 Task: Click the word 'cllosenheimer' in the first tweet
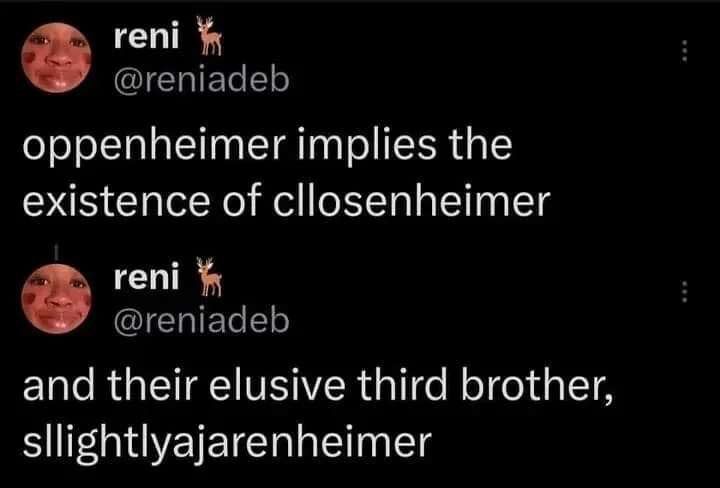[411, 201]
